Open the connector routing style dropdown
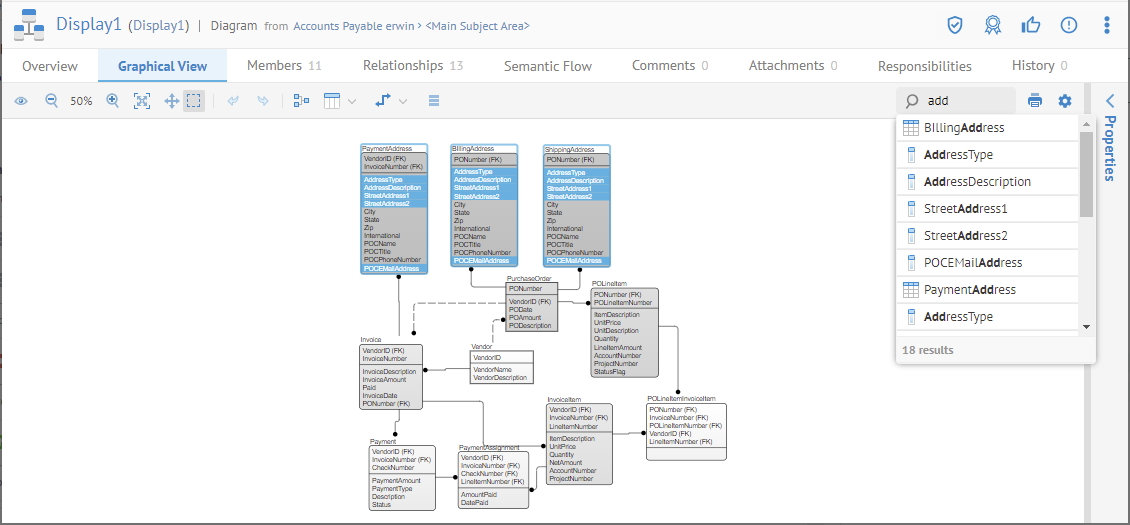Viewport: 1130px width, 525px height. click(391, 101)
